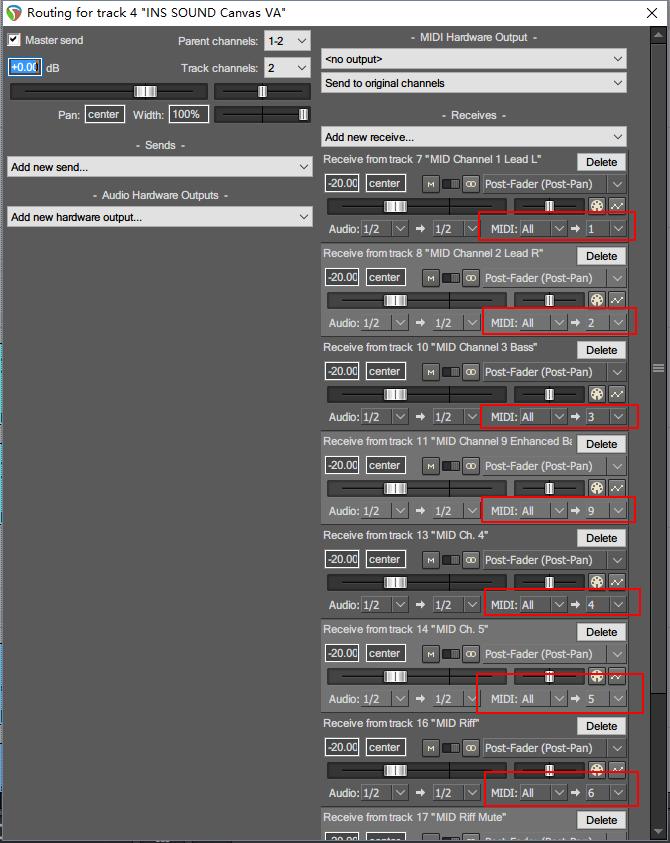670x843 pixels.
Task: Click -20.00 volume field of track 8 receive
Action: 342,277
